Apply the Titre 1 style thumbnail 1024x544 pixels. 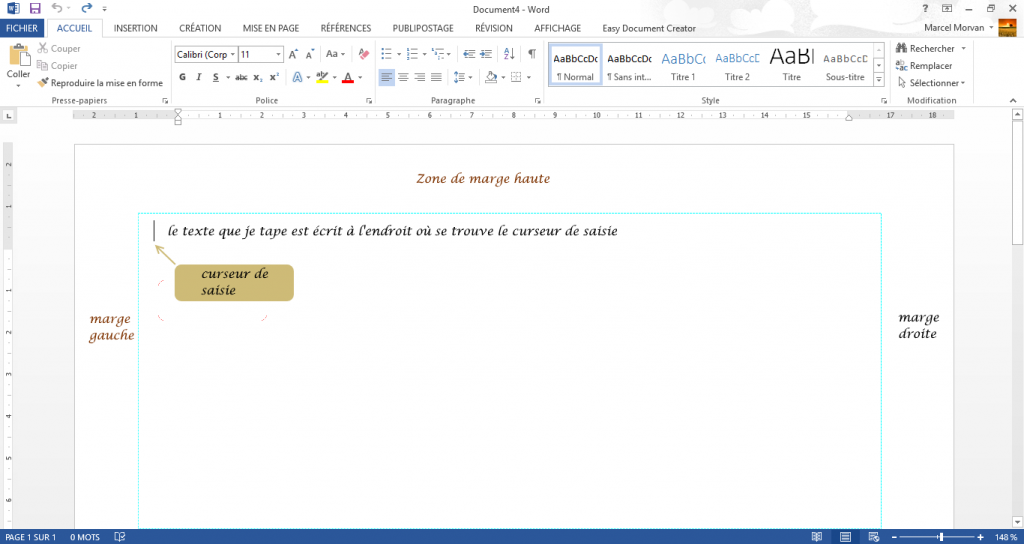(683, 65)
